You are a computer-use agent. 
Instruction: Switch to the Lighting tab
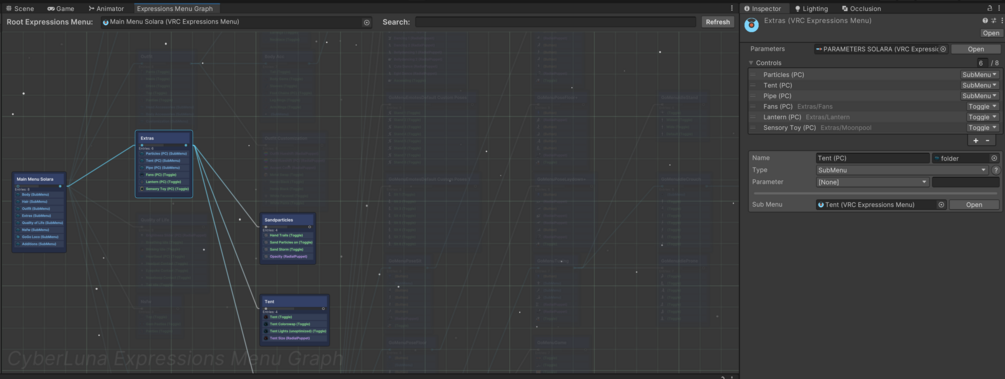pos(811,9)
